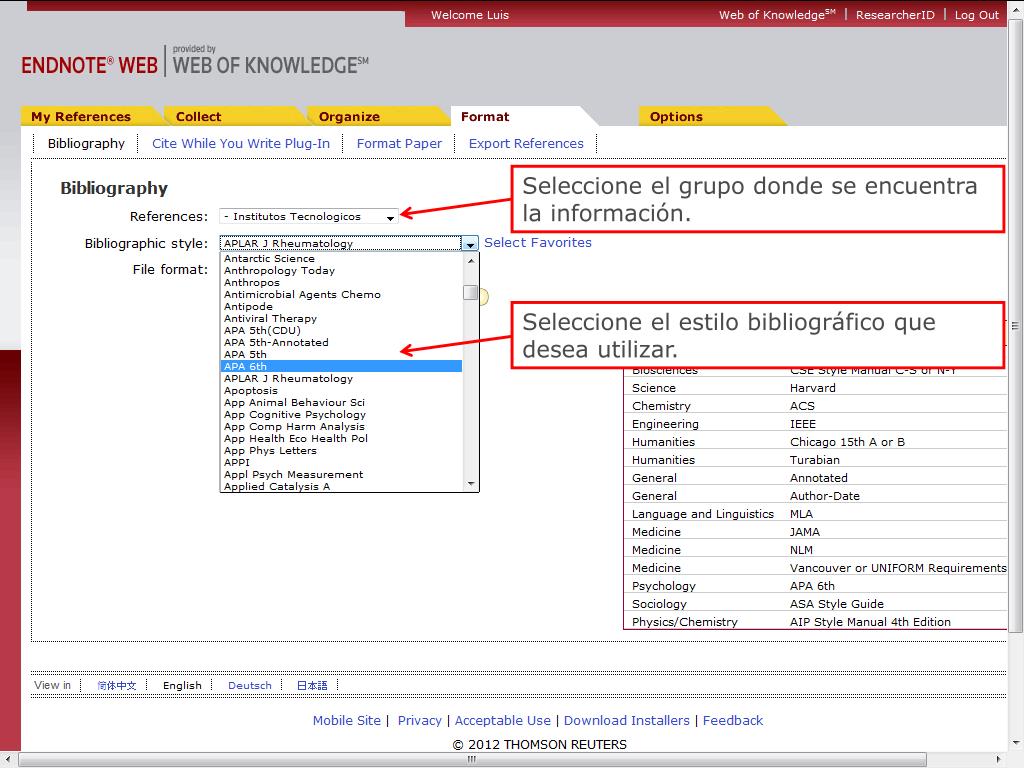Click the page scroll-down arrow
Screen dimensions: 1024x768
[x=1016, y=744]
